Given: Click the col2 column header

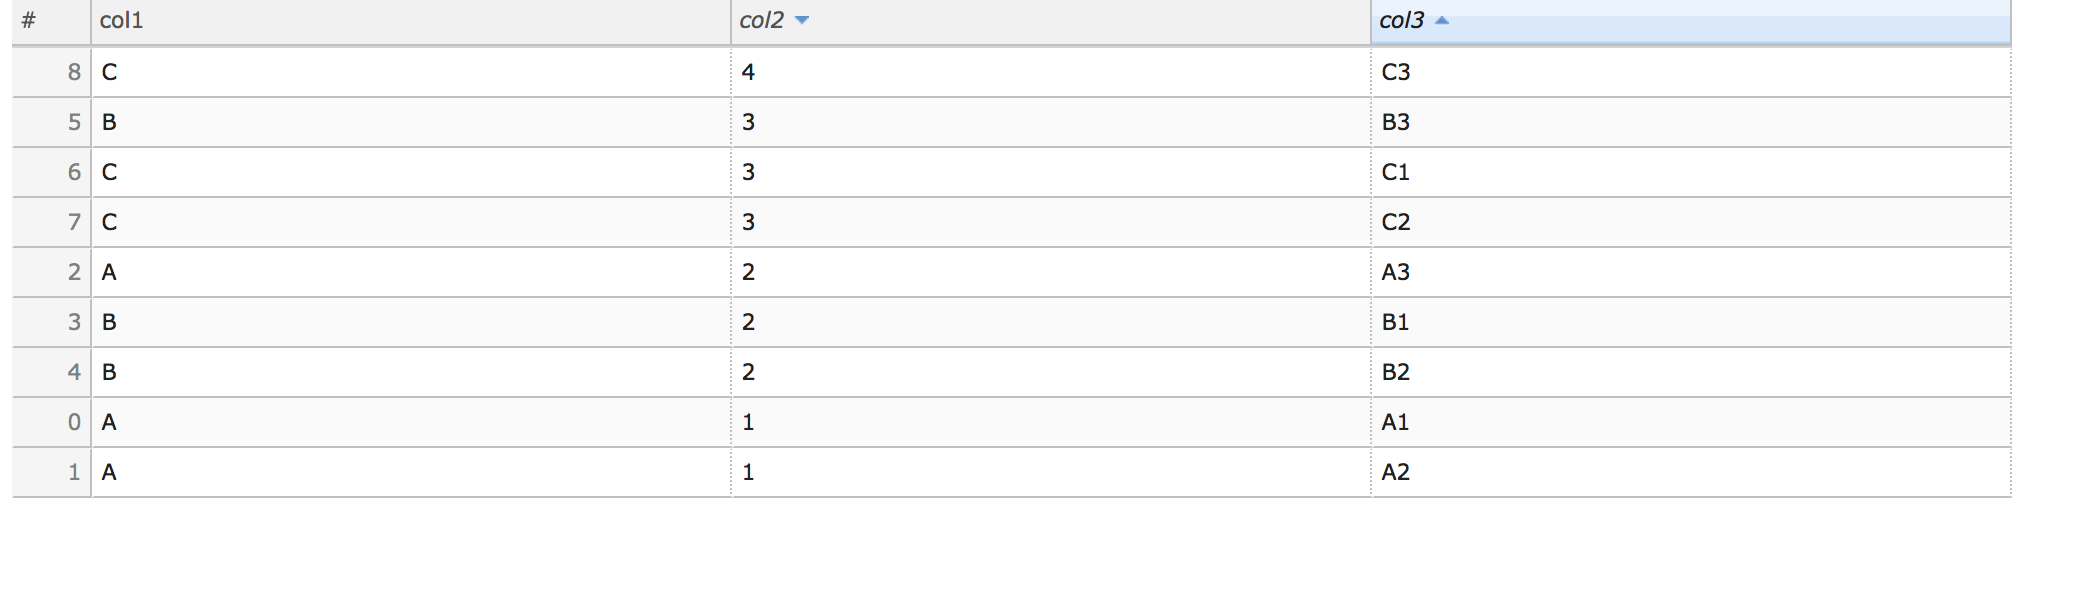Looking at the screenshot, I should point(760,17).
